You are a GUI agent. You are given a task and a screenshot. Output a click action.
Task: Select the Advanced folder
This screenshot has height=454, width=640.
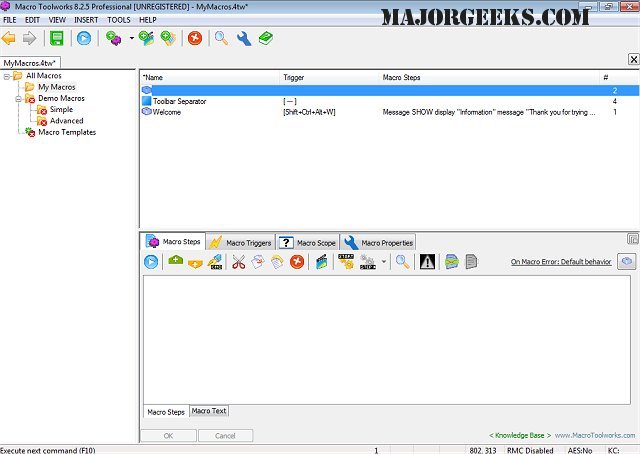67,121
